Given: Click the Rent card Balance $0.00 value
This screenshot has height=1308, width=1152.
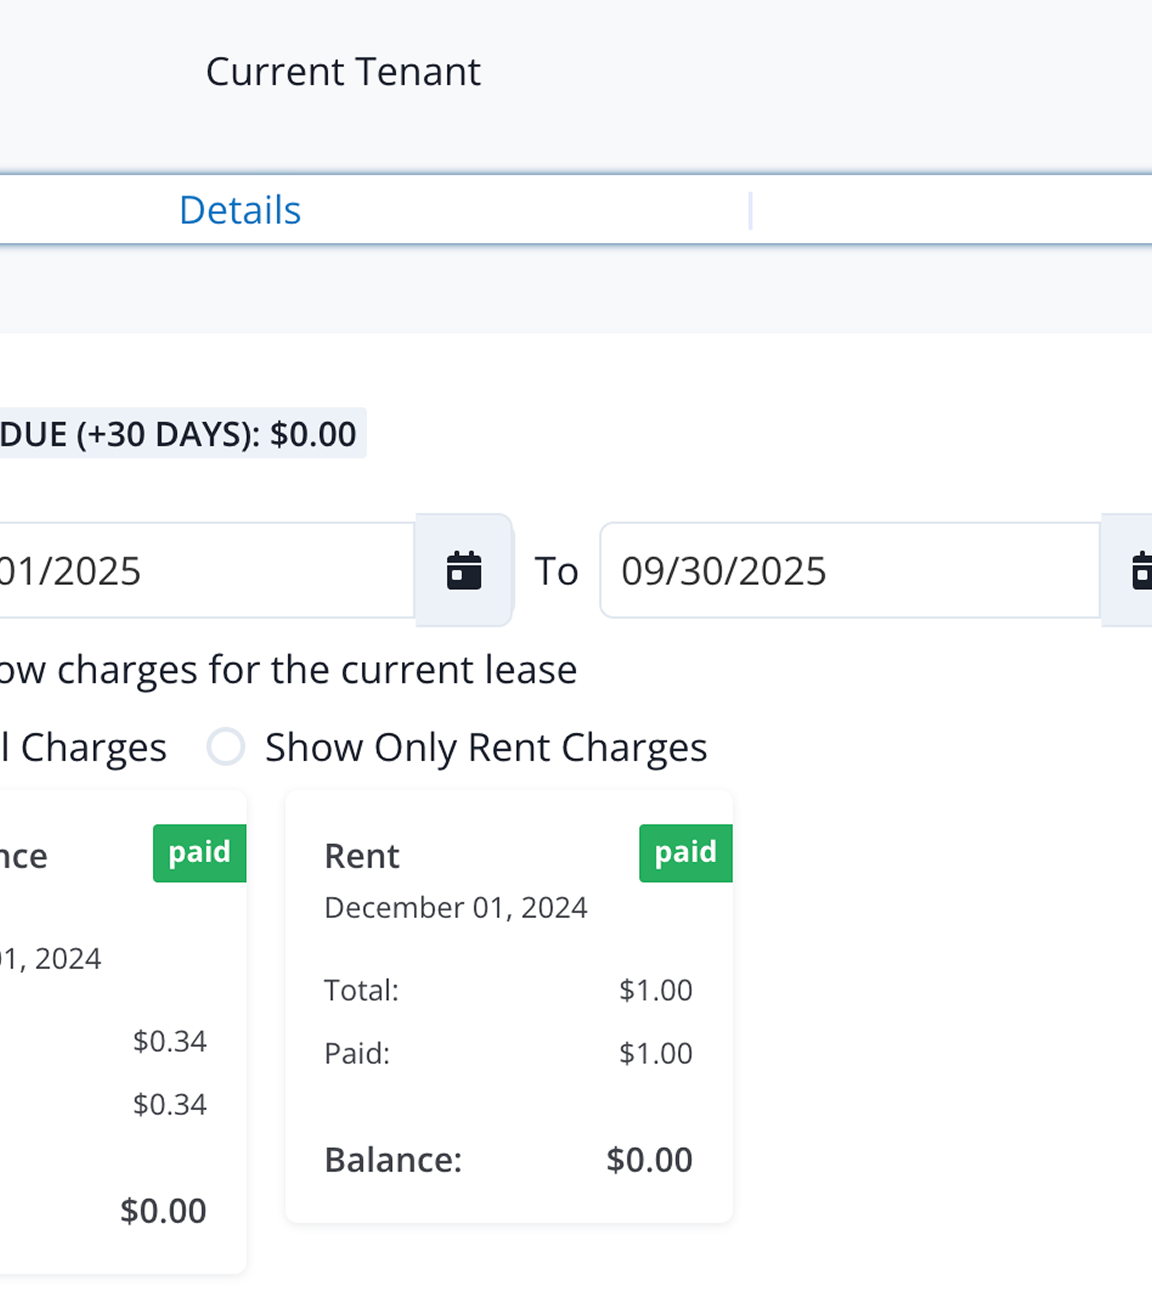Looking at the screenshot, I should (649, 1160).
